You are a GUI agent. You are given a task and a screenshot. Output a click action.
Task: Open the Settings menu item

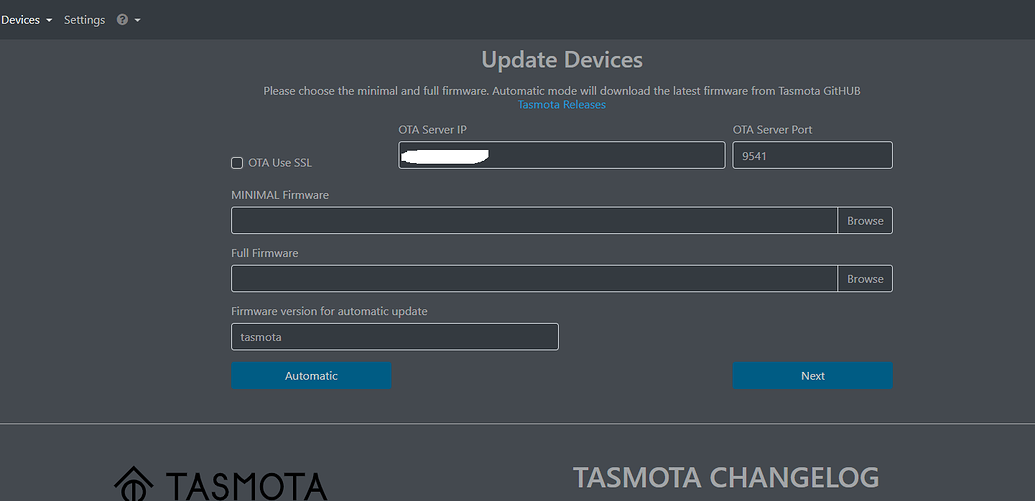pyautogui.click(x=84, y=20)
